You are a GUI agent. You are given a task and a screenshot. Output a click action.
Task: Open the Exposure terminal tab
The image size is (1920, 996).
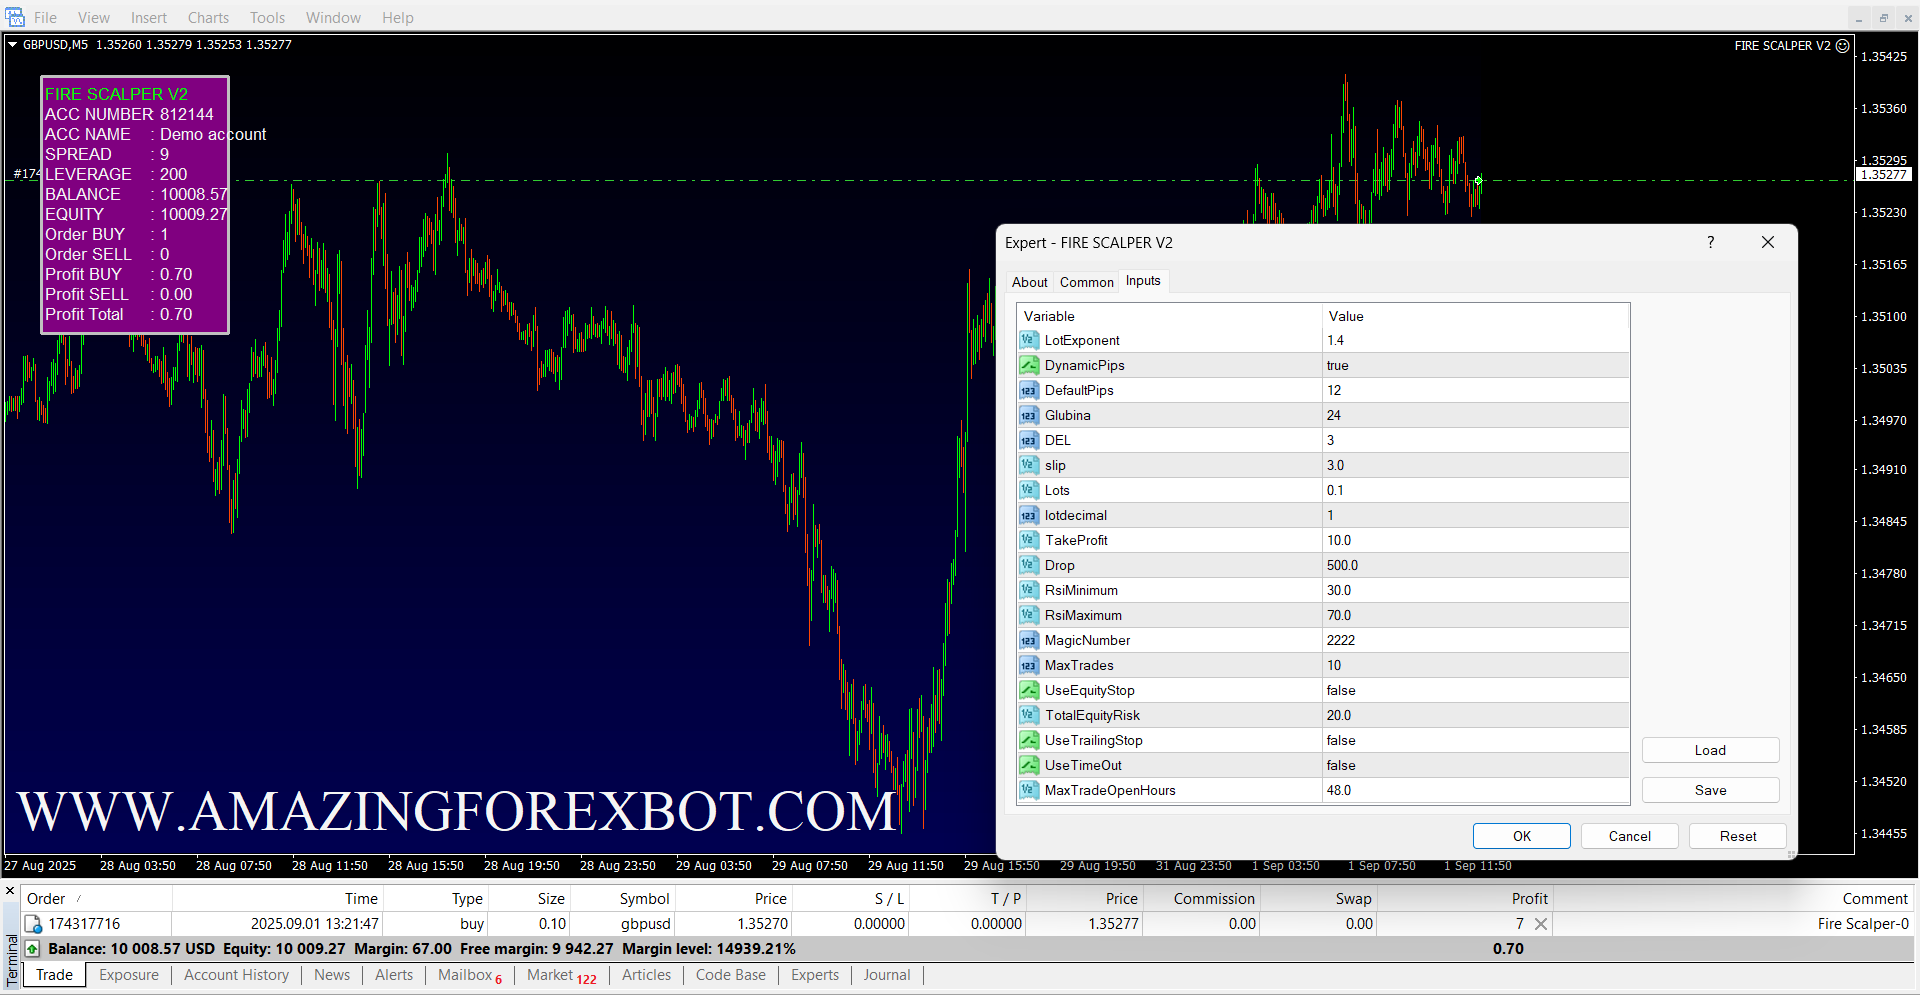(x=129, y=975)
